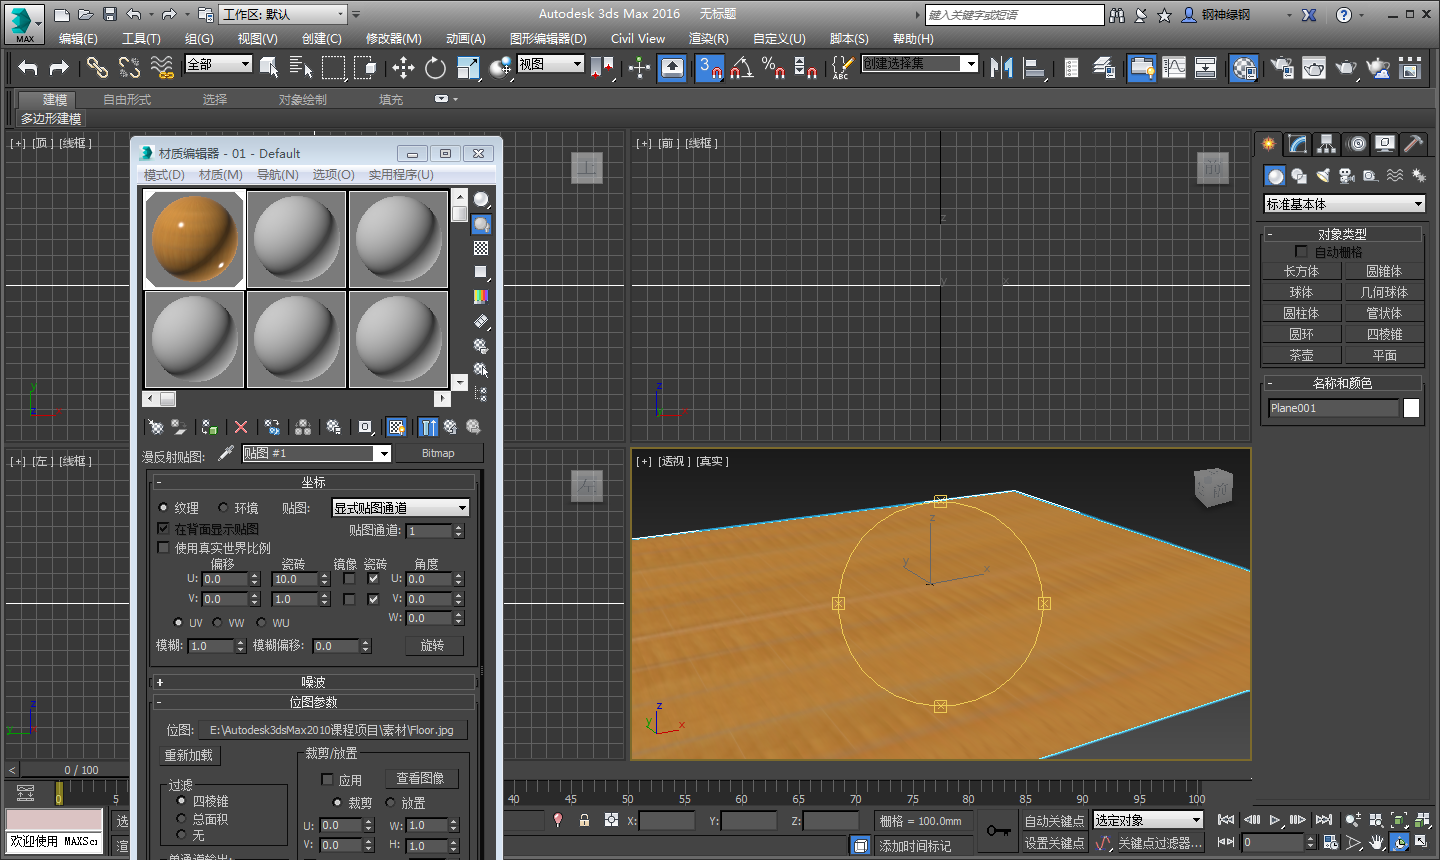Select the wood material sample sphere
Viewport: 1440px width, 860px height.
(x=195, y=240)
